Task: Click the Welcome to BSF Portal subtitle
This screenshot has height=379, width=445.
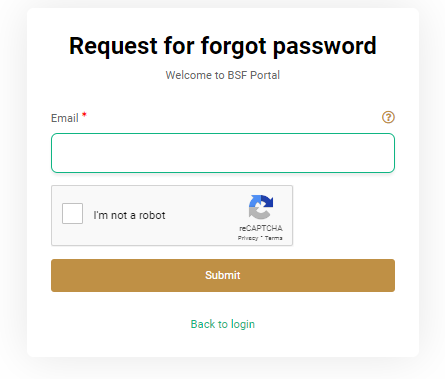Action: (223, 75)
